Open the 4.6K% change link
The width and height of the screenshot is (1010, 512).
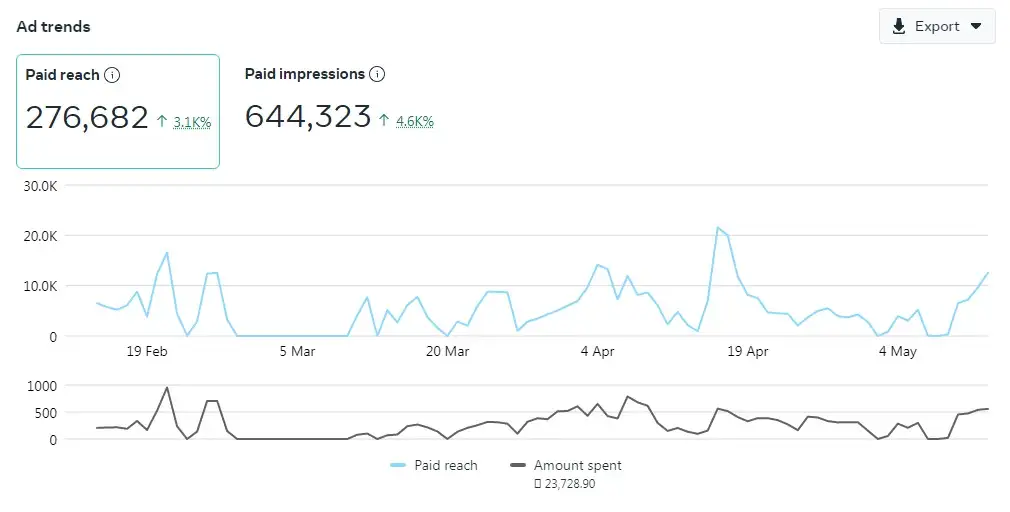(x=414, y=121)
